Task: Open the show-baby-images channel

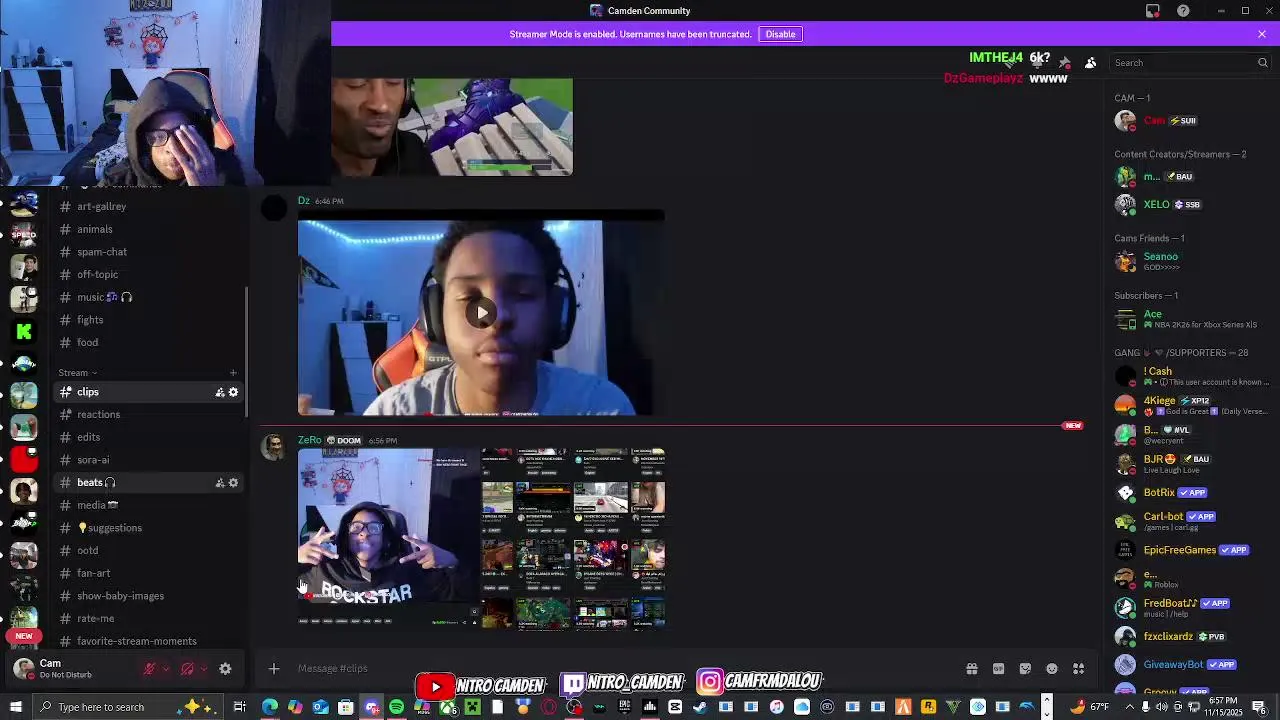Action: click(148, 596)
